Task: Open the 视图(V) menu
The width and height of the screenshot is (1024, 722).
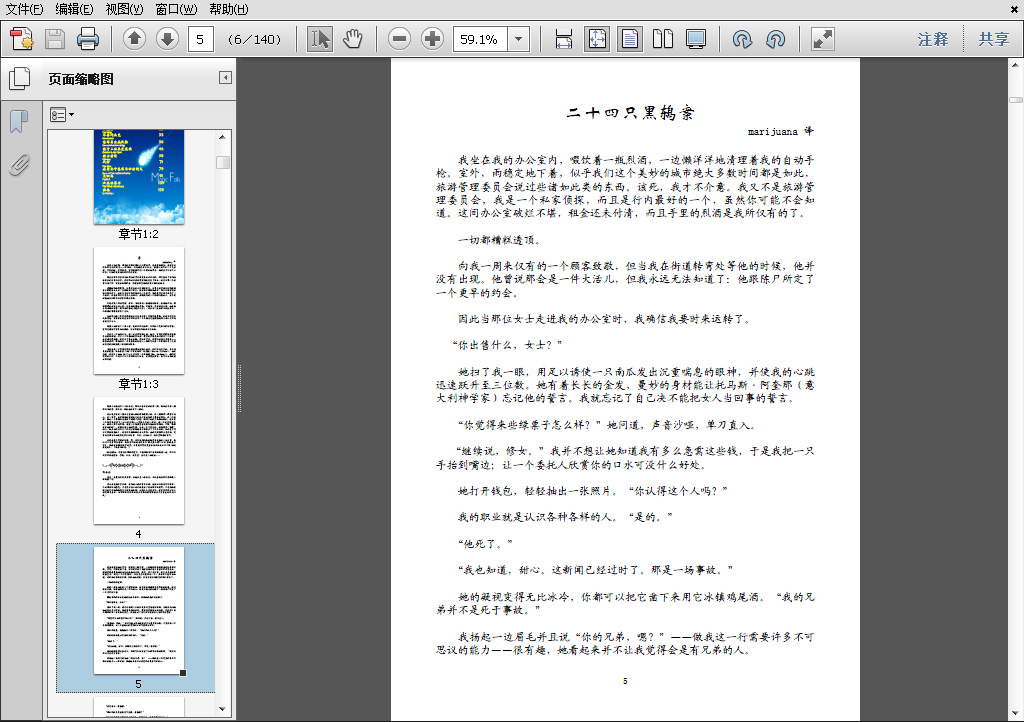Action: (x=124, y=9)
